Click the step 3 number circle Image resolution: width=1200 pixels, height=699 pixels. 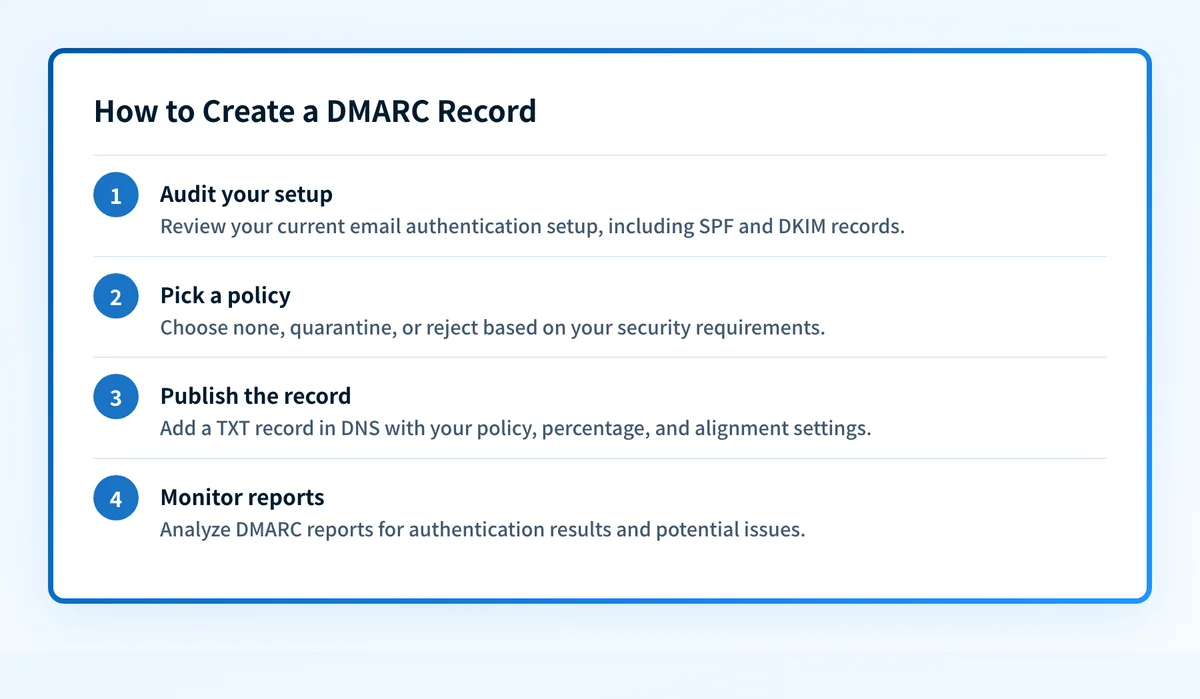[x=116, y=397]
